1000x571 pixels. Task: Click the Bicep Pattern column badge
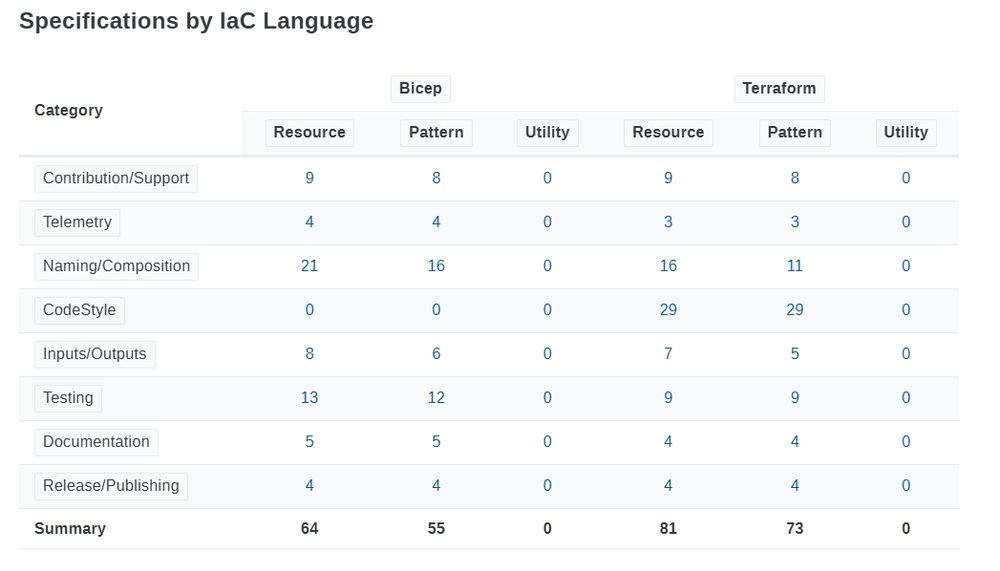click(436, 133)
